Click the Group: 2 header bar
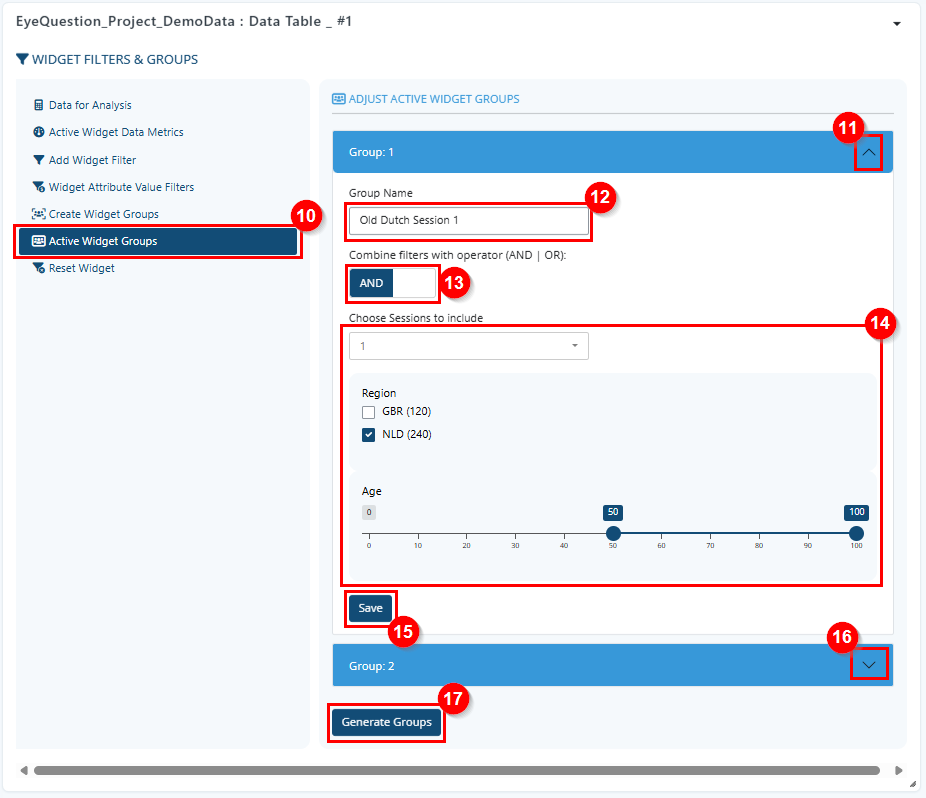 pyautogui.click(x=612, y=665)
